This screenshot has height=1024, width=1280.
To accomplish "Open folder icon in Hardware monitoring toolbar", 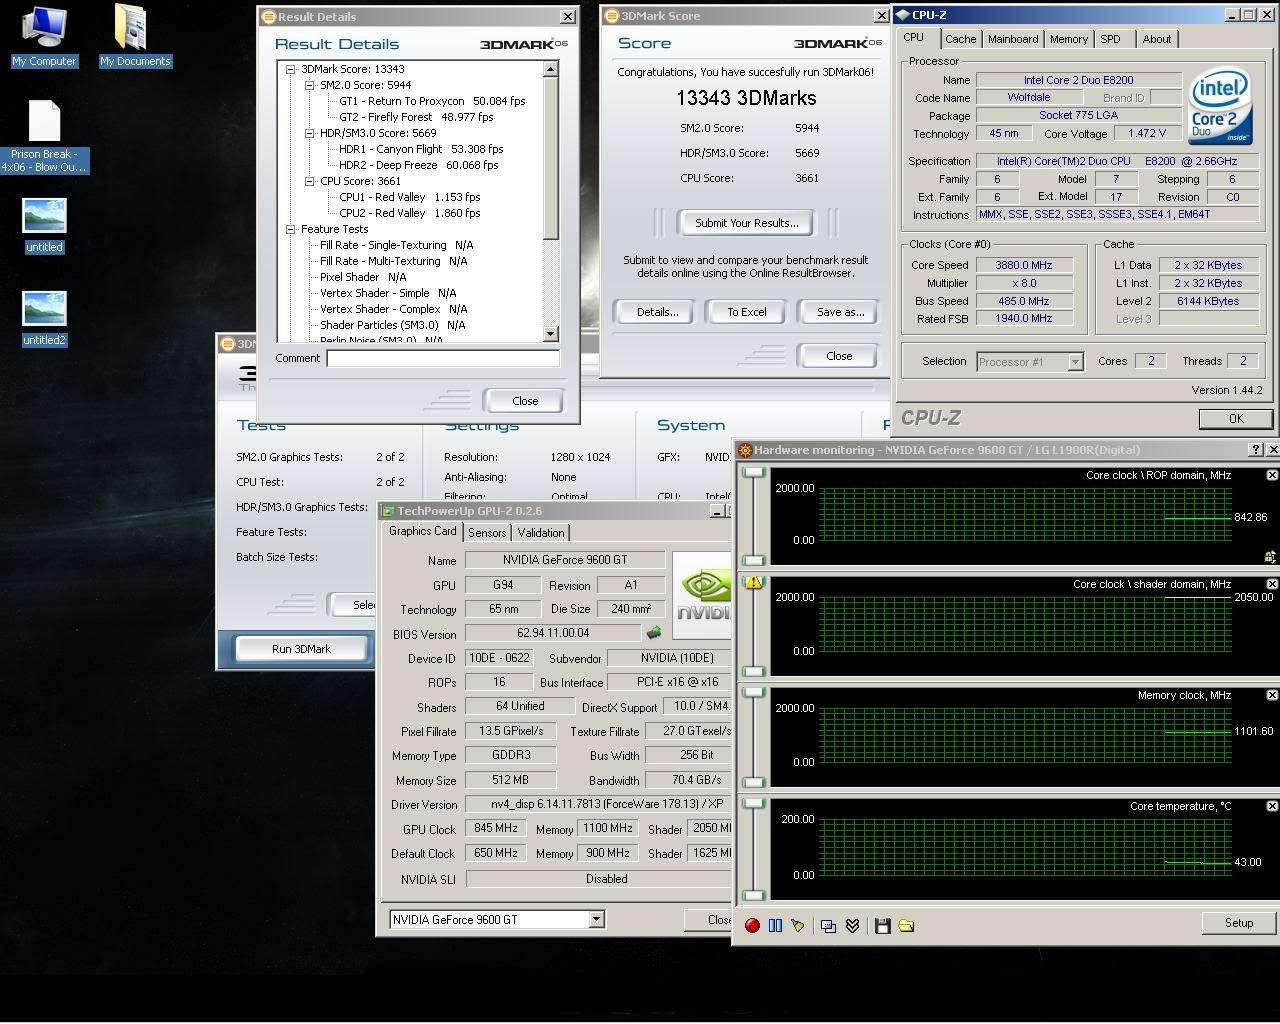I will tap(906, 926).
